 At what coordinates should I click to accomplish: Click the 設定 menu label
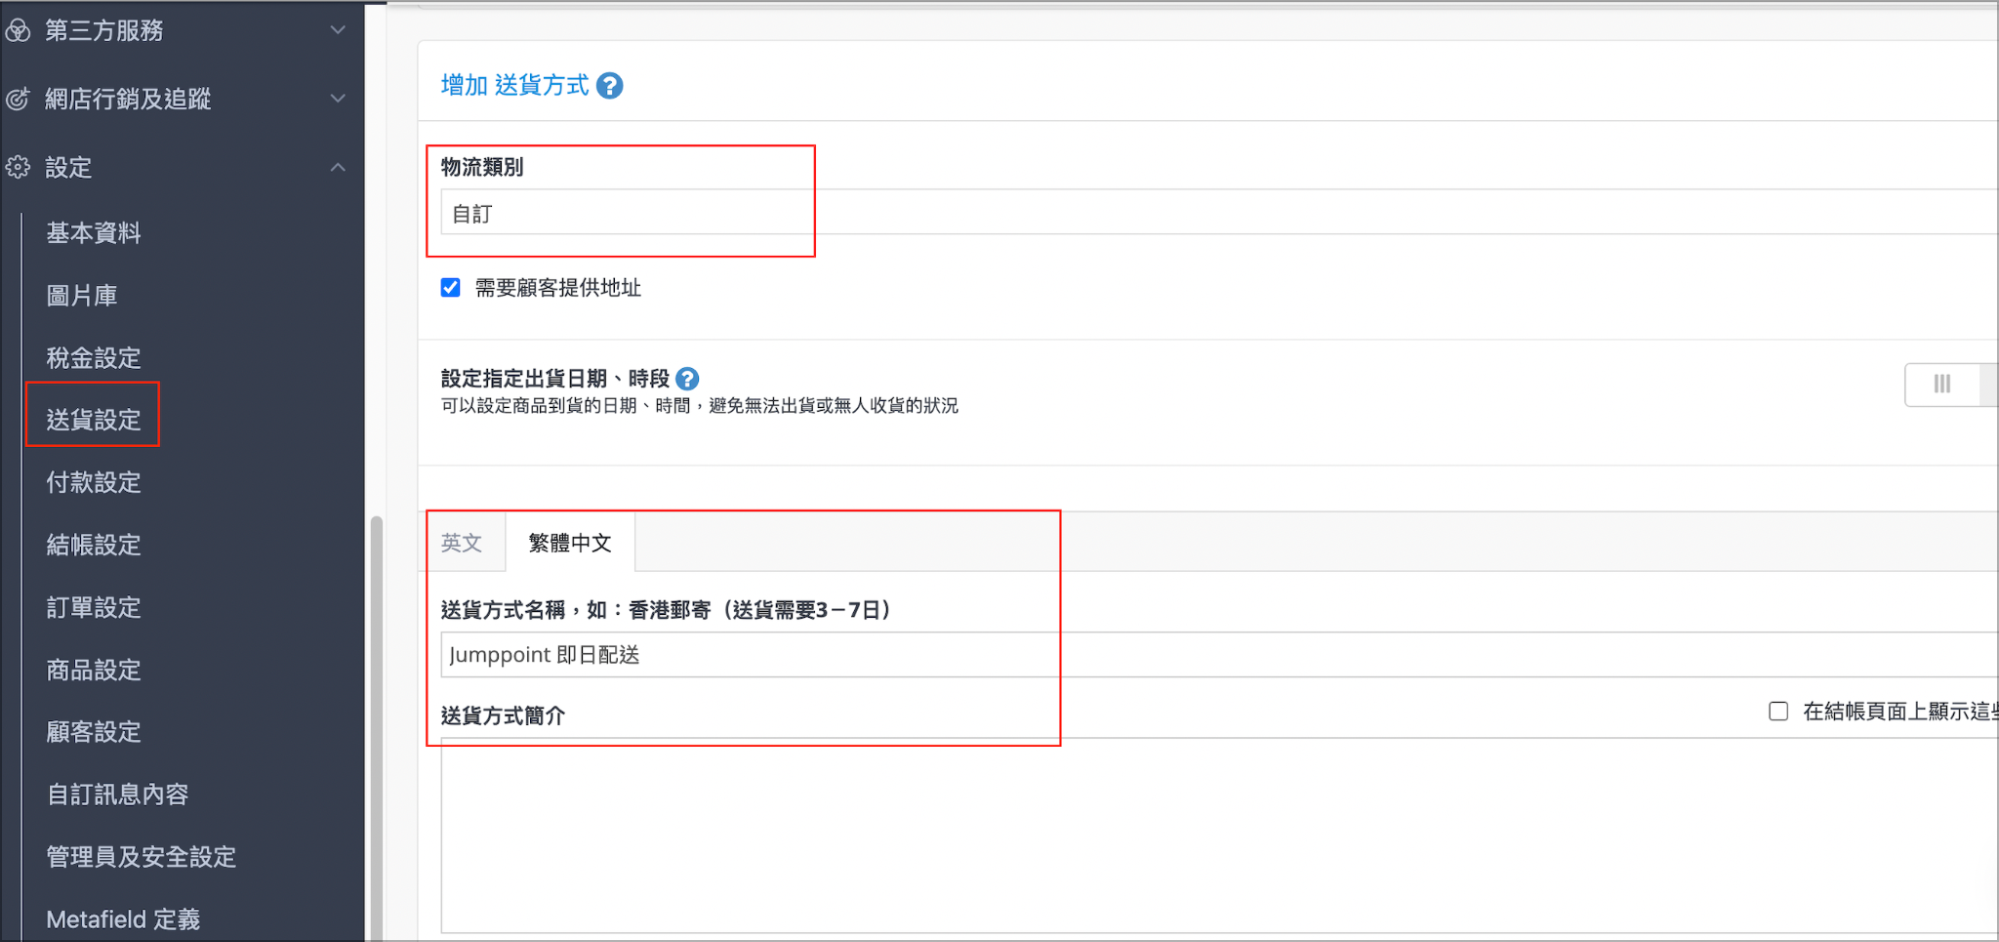[68, 167]
